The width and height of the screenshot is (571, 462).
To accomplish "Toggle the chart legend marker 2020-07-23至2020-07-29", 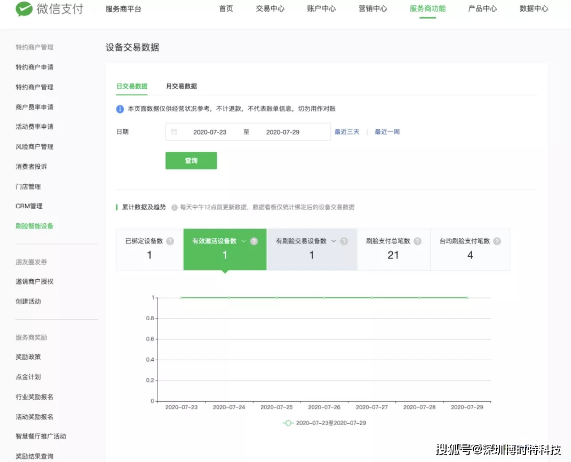I will pos(288,423).
